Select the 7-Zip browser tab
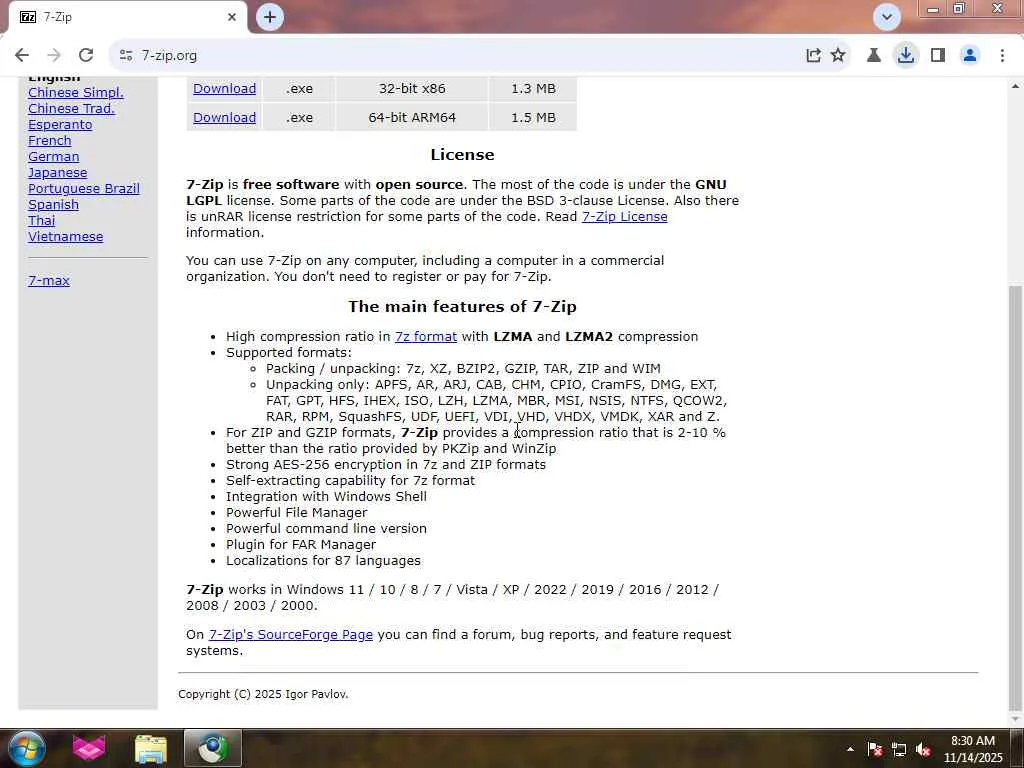 click(127, 17)
